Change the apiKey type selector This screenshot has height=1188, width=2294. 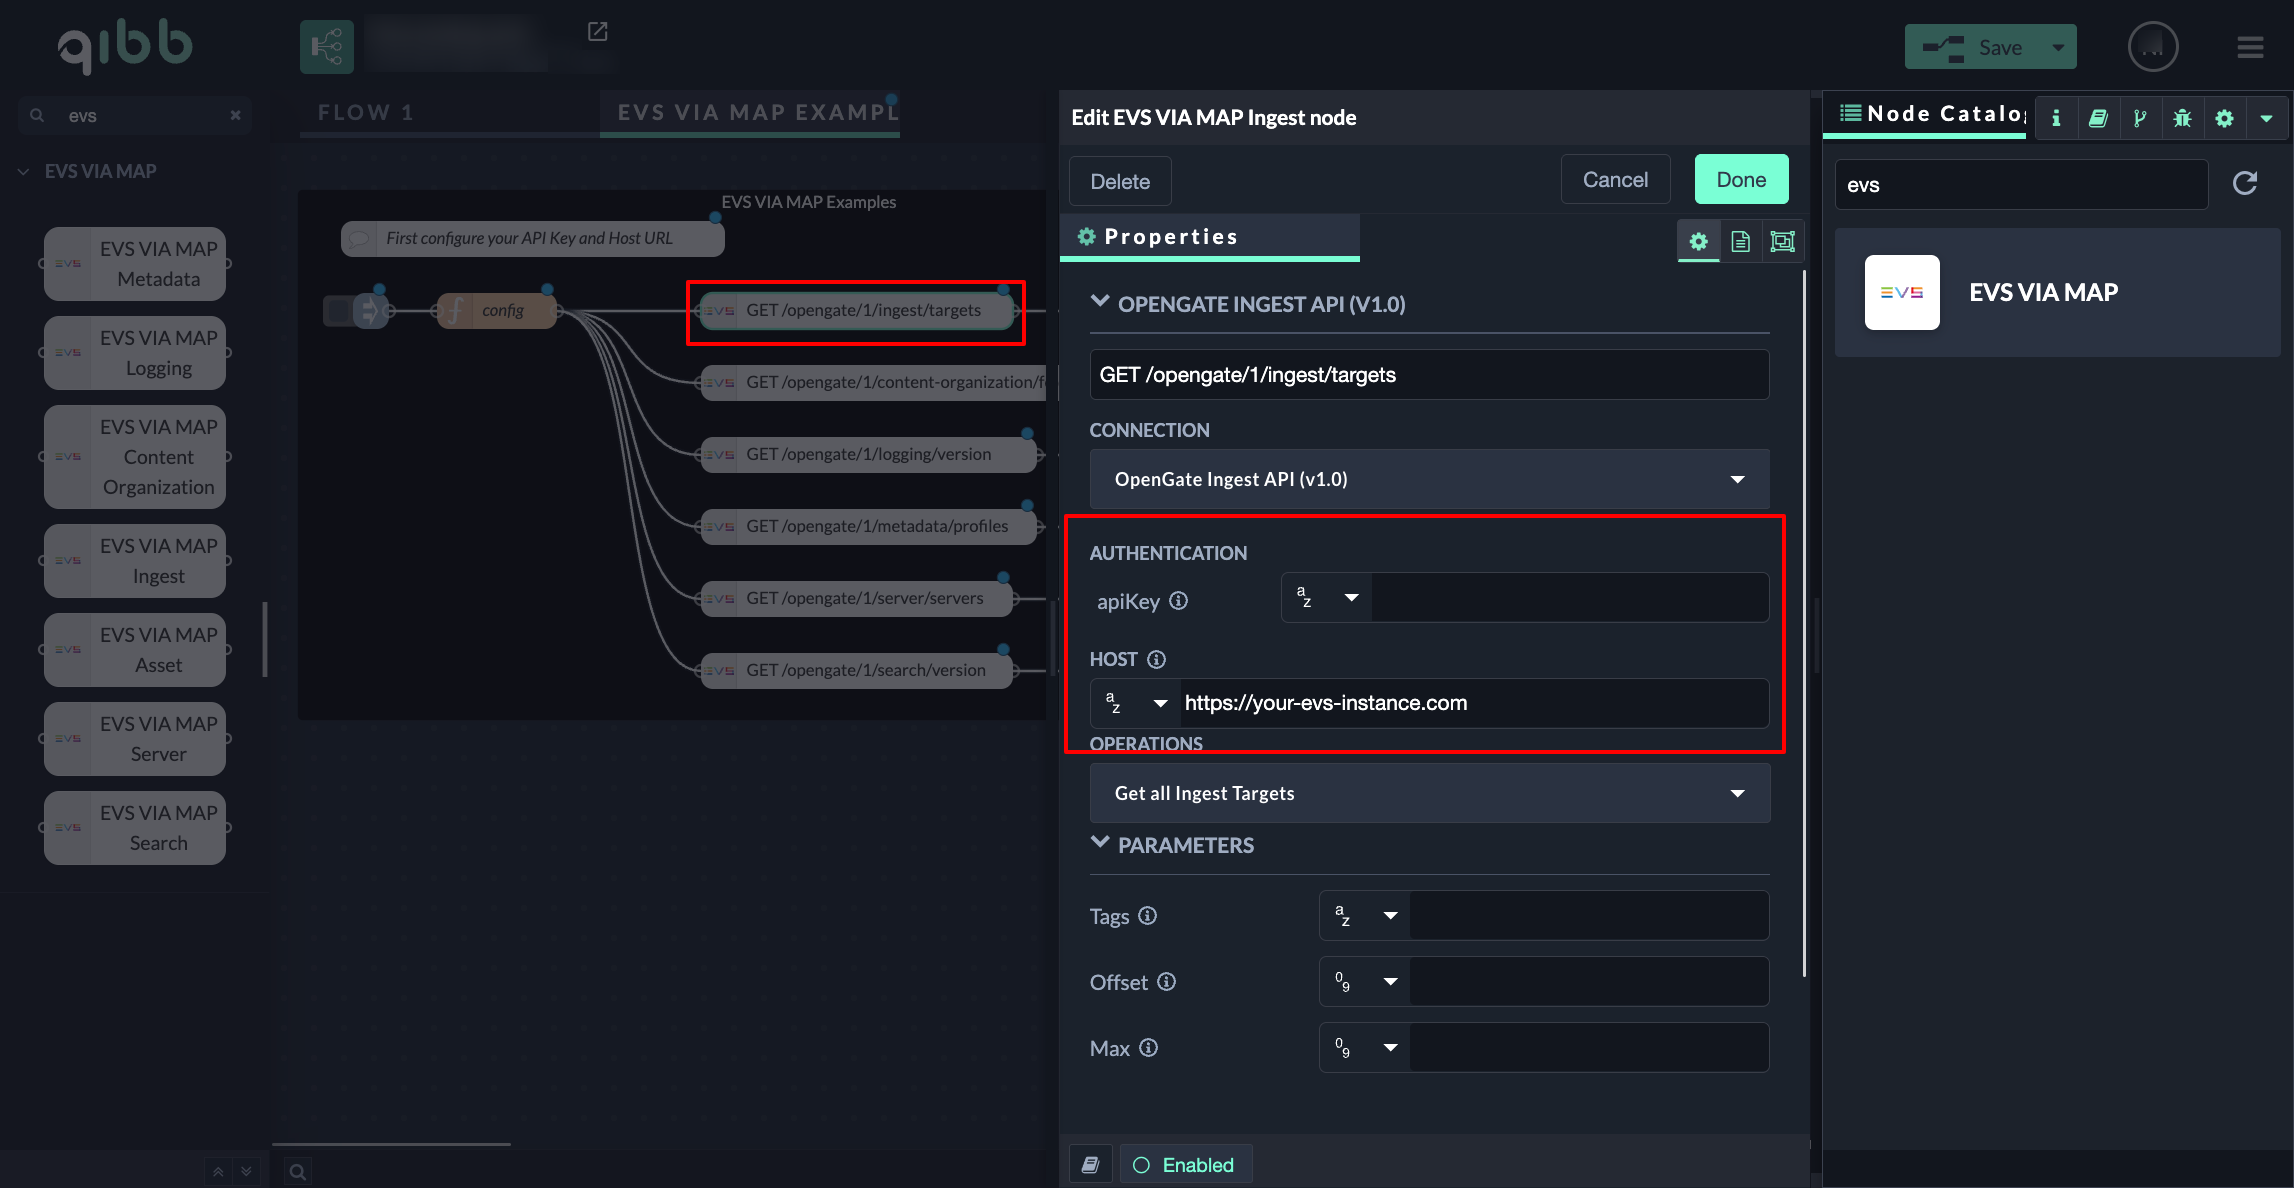click(1326, 597)
